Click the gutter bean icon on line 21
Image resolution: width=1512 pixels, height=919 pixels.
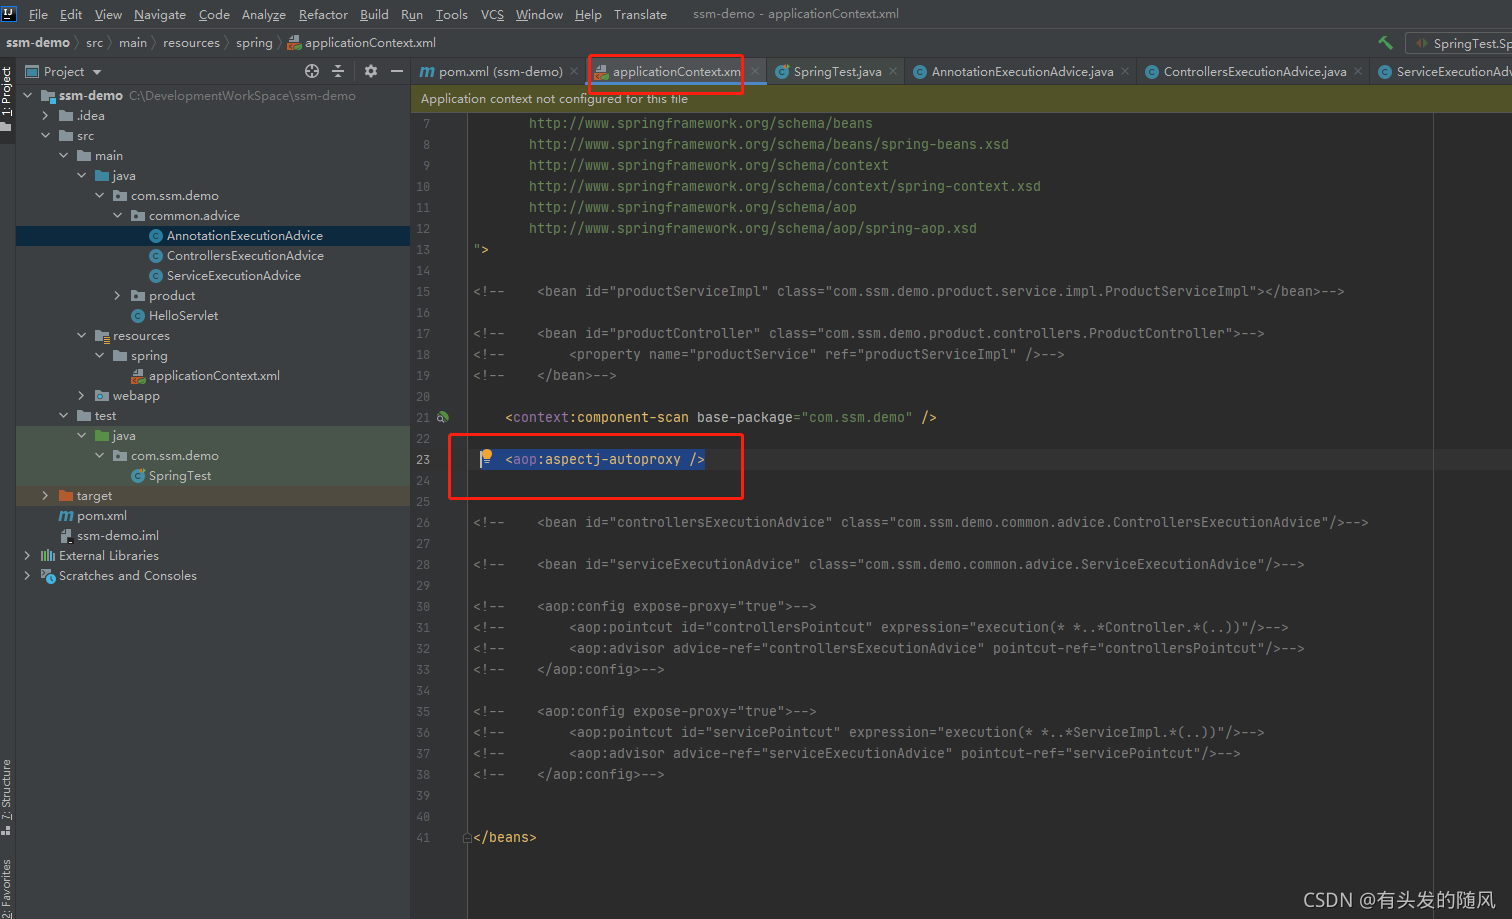coord(442,417)
